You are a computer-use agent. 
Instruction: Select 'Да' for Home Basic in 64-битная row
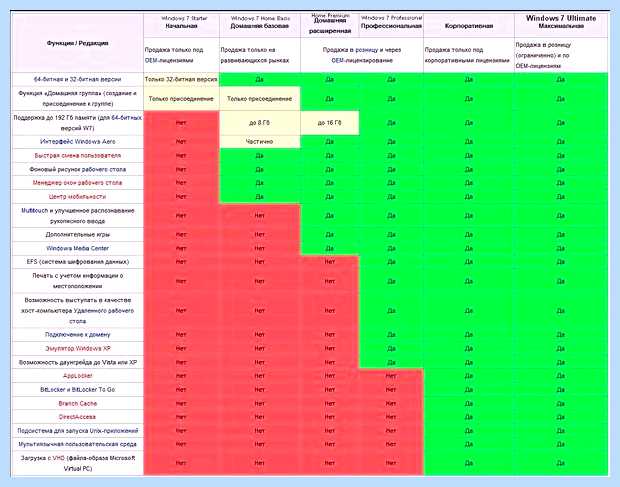tap(259, 79)
